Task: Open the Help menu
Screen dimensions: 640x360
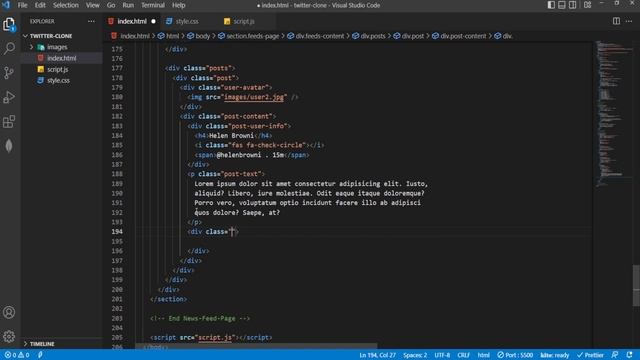Action: (178, 5)
